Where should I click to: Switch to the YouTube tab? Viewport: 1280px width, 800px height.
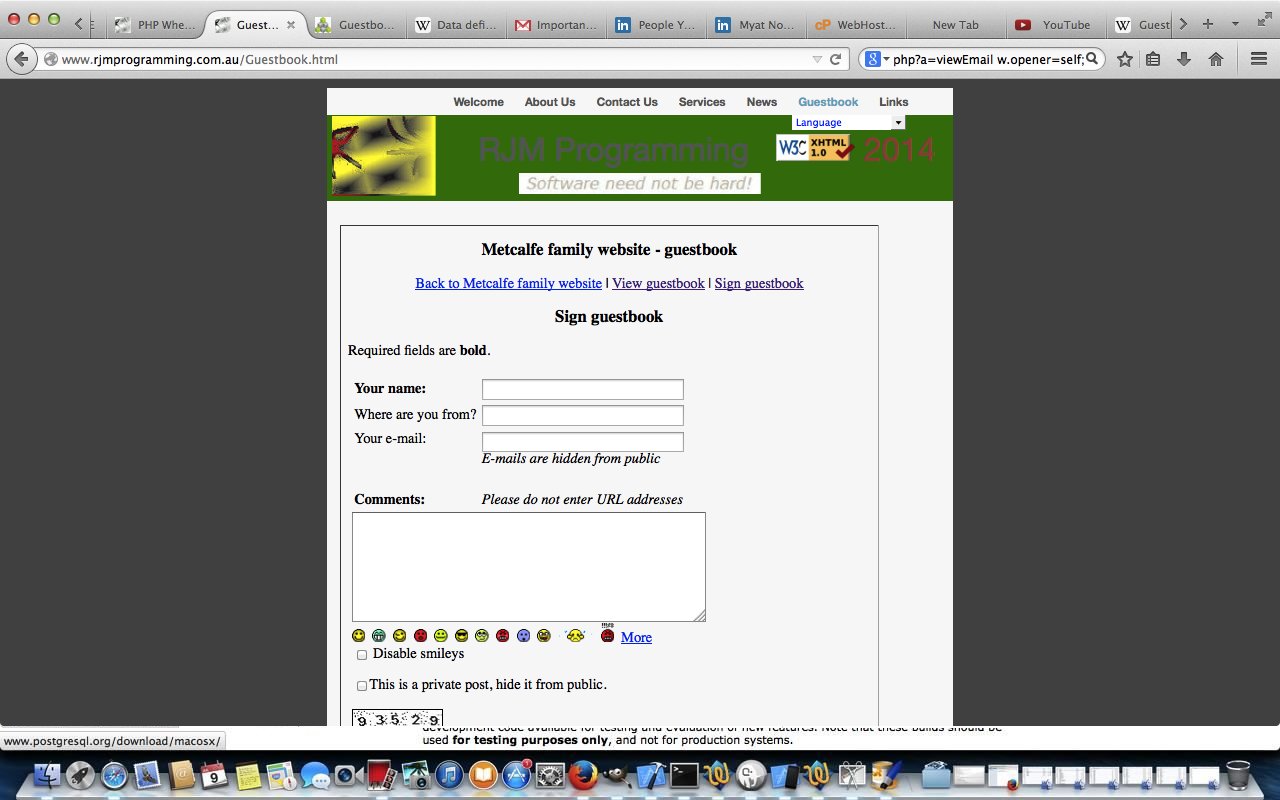point(1056,25)
